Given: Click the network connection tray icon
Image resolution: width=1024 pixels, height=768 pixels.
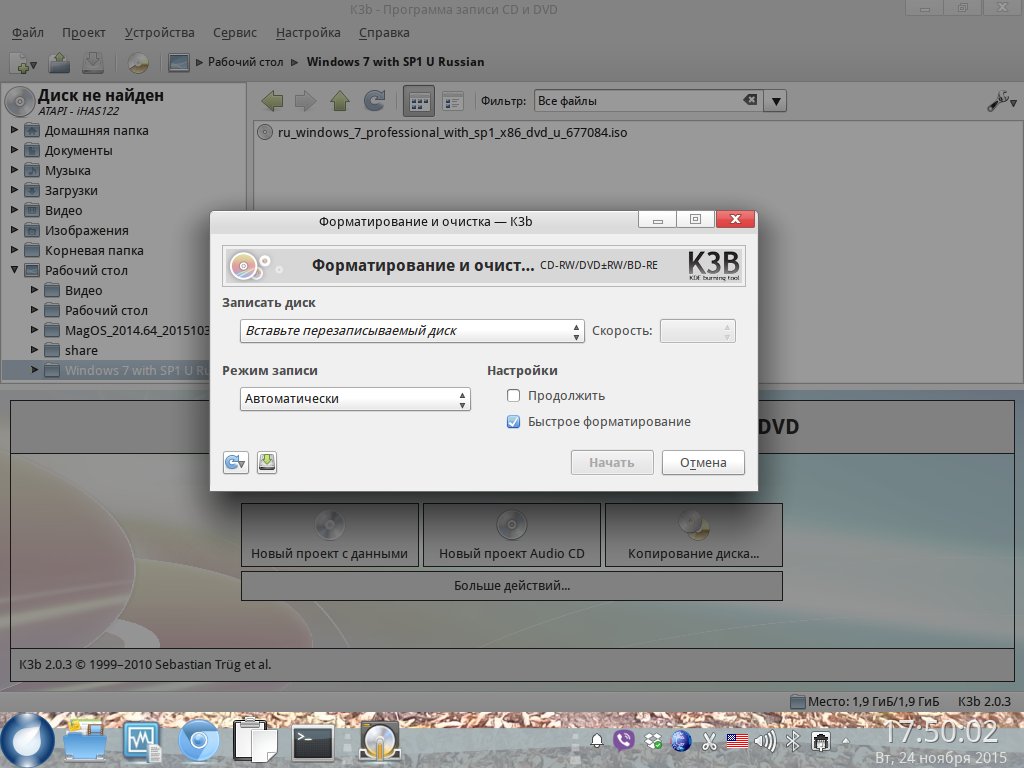Looking at the screenshot, I should (x=821, y=741).
